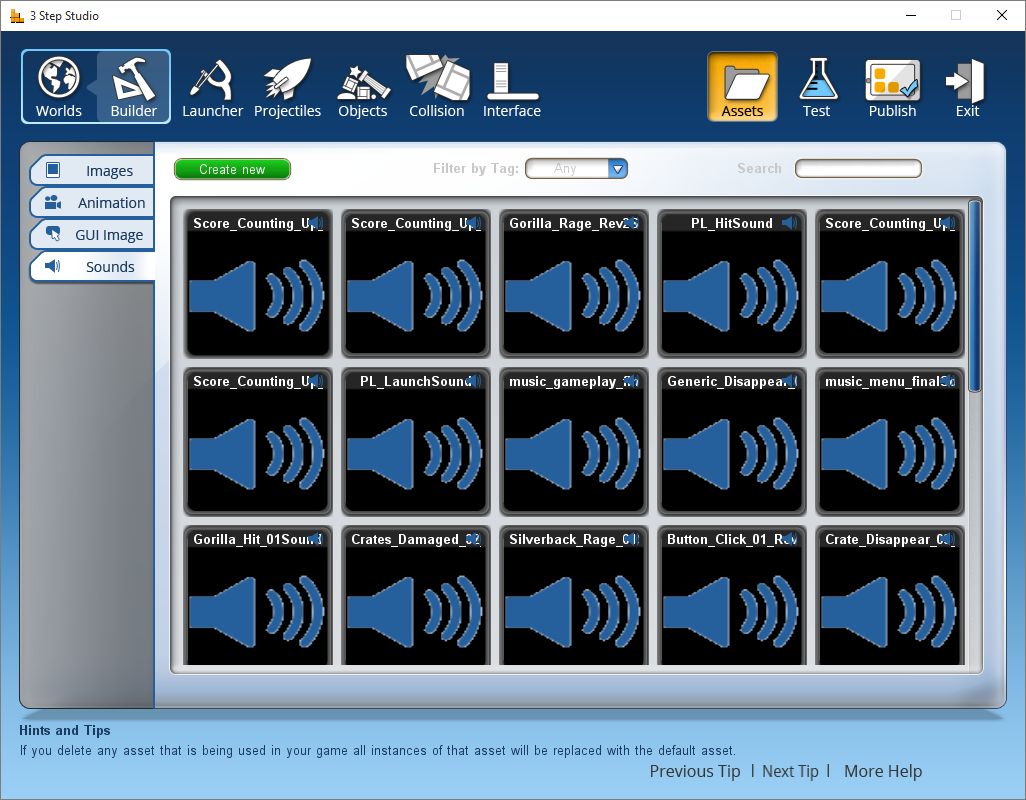Click the Test flask icon
Image resolution: width=1026 pixels, height=800 pixels.
817,79
